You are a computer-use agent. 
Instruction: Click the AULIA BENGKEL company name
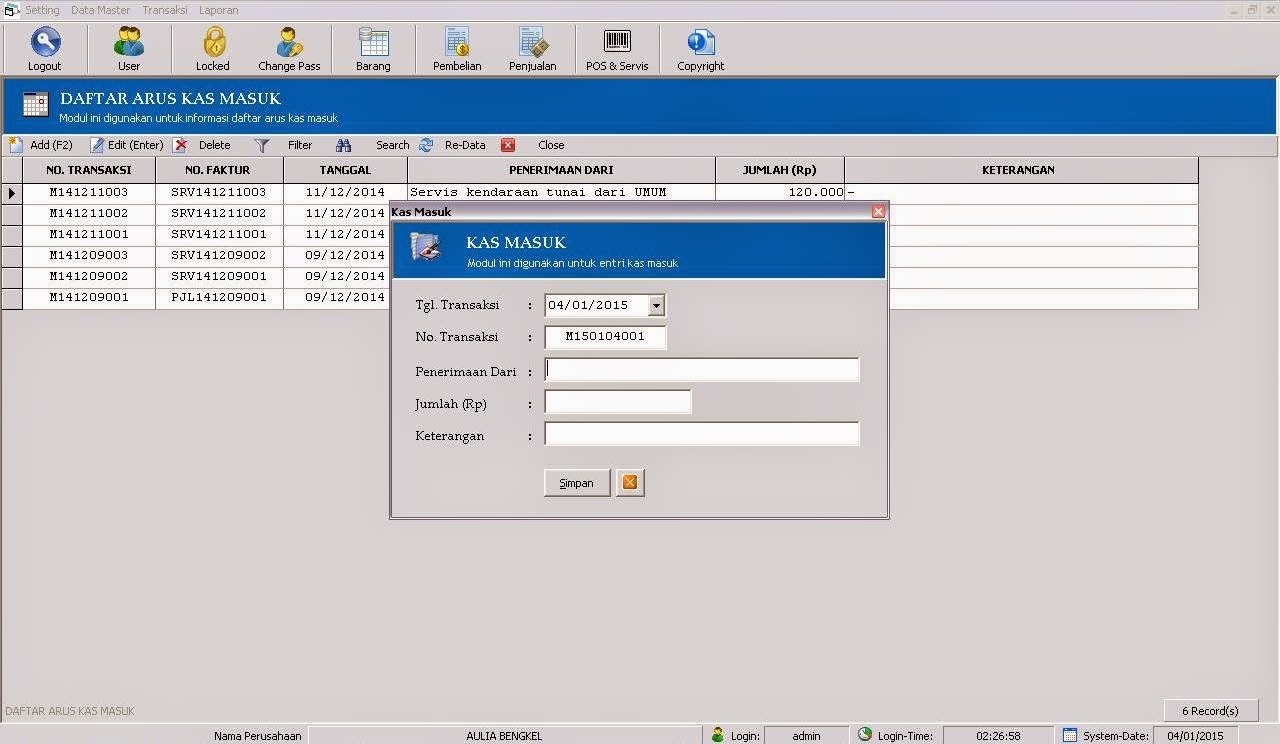[x=504, y=736]
